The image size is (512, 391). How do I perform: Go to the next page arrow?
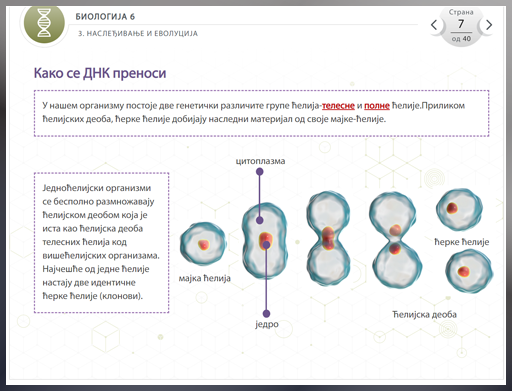pos(489,25)
